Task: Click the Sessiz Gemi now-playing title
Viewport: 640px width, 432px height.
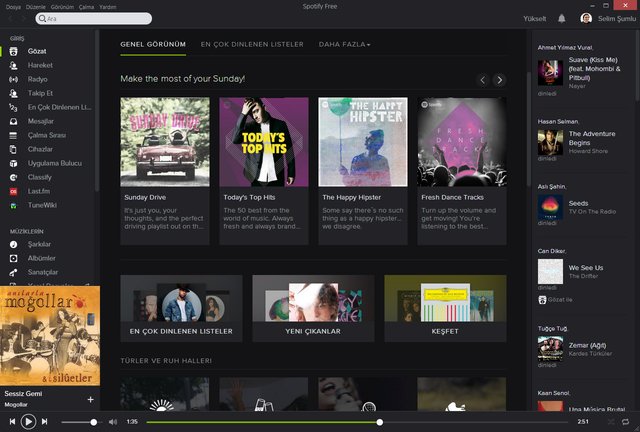Action: click(23, 394)
